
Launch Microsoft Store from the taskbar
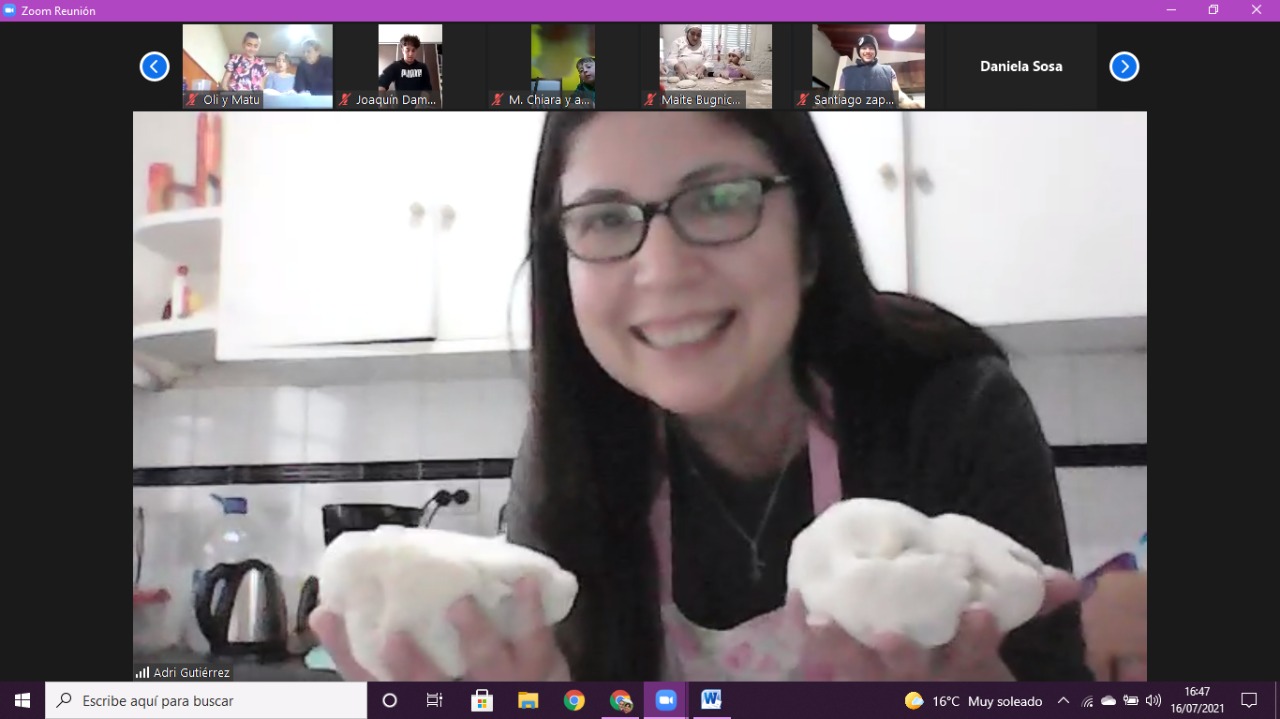(482, 700)
